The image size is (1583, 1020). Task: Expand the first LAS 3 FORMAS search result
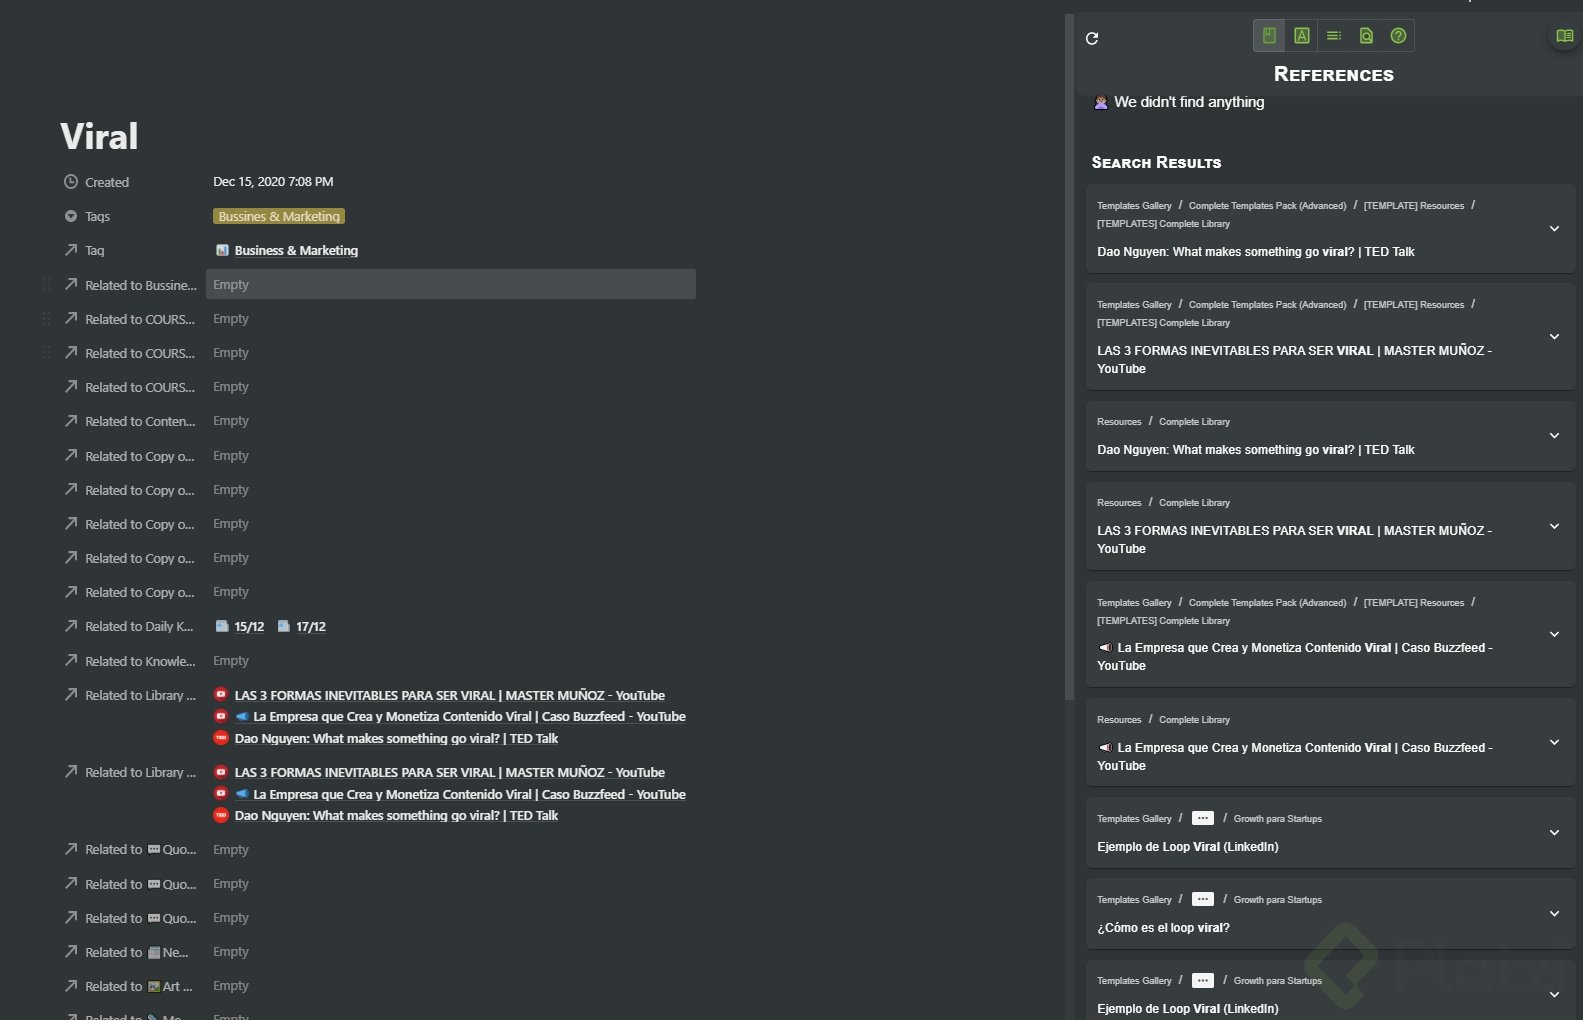(1554, 337)
